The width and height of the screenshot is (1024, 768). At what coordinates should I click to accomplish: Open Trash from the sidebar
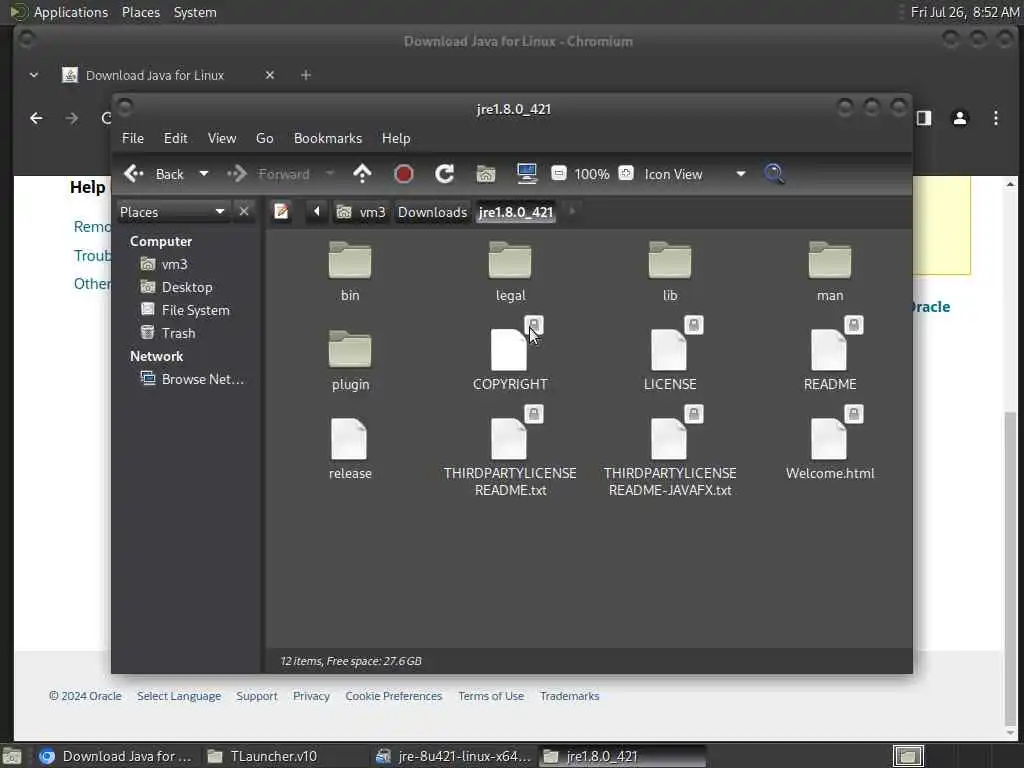coord(168,332)
